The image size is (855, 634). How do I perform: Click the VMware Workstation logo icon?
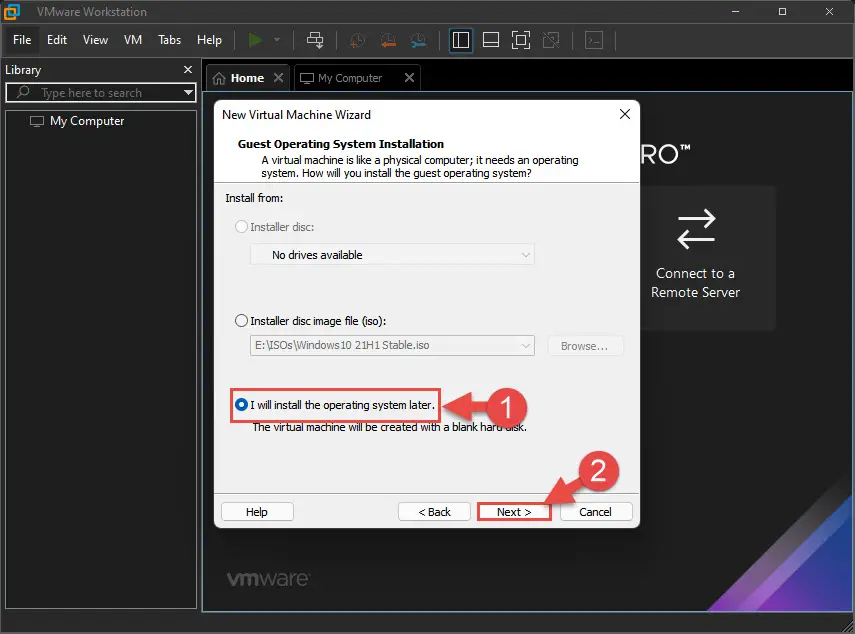point(11,11)
